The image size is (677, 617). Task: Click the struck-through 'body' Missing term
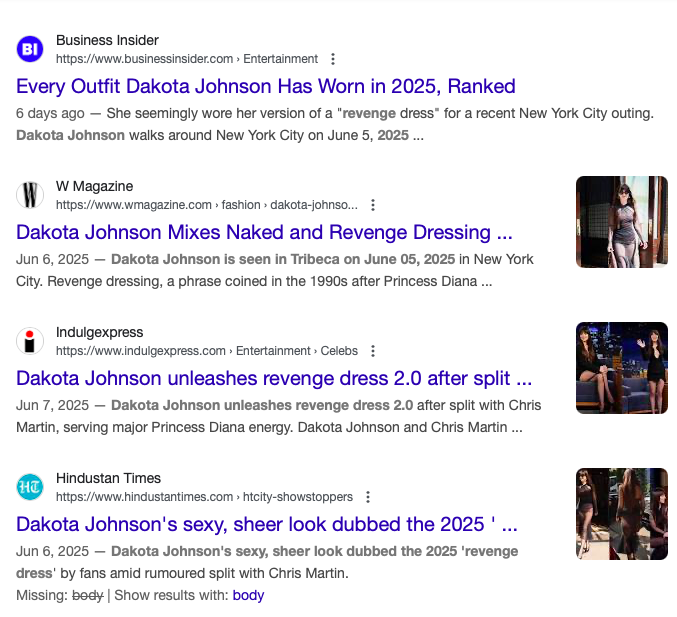(88, 595)
